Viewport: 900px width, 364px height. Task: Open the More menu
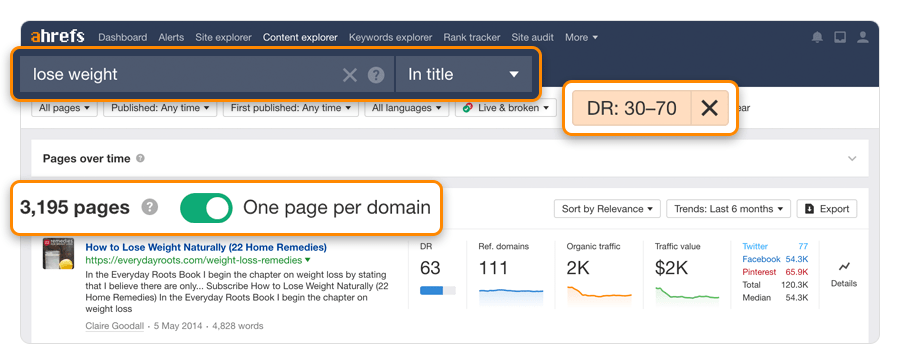pyautogui.click(x=581, y=37)
